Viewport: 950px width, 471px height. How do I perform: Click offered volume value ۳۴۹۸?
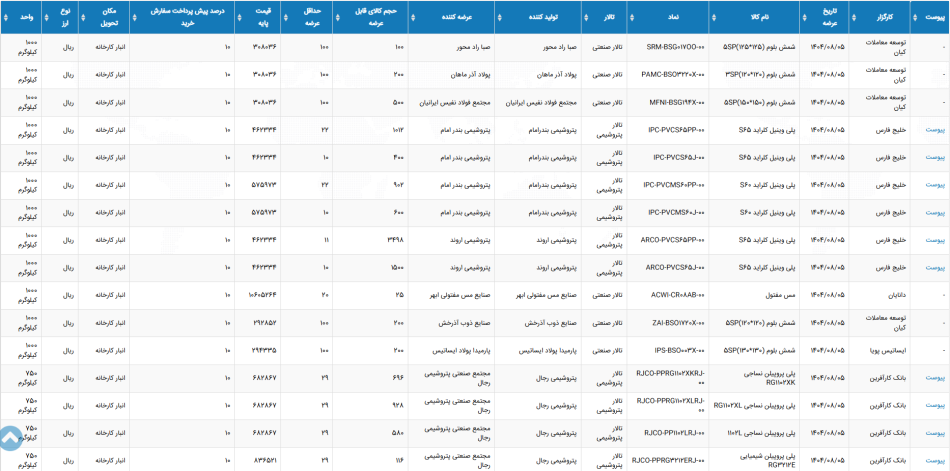[396, 240]
